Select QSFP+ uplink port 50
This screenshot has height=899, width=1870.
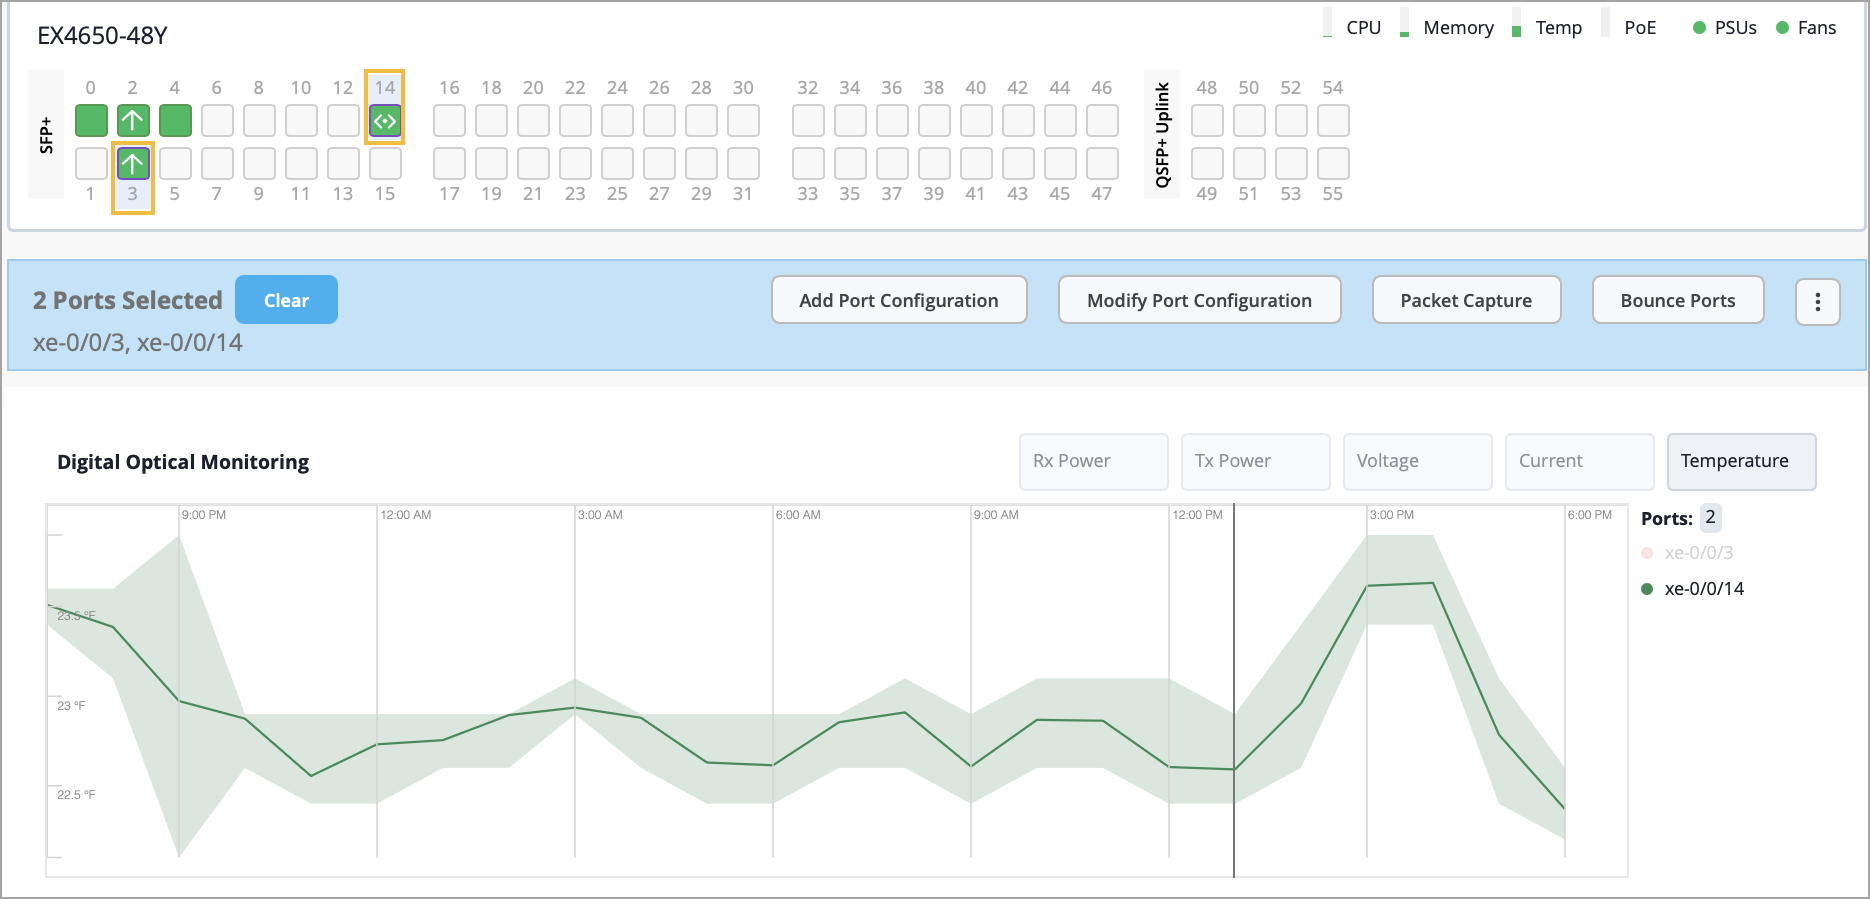(1249, 121)
